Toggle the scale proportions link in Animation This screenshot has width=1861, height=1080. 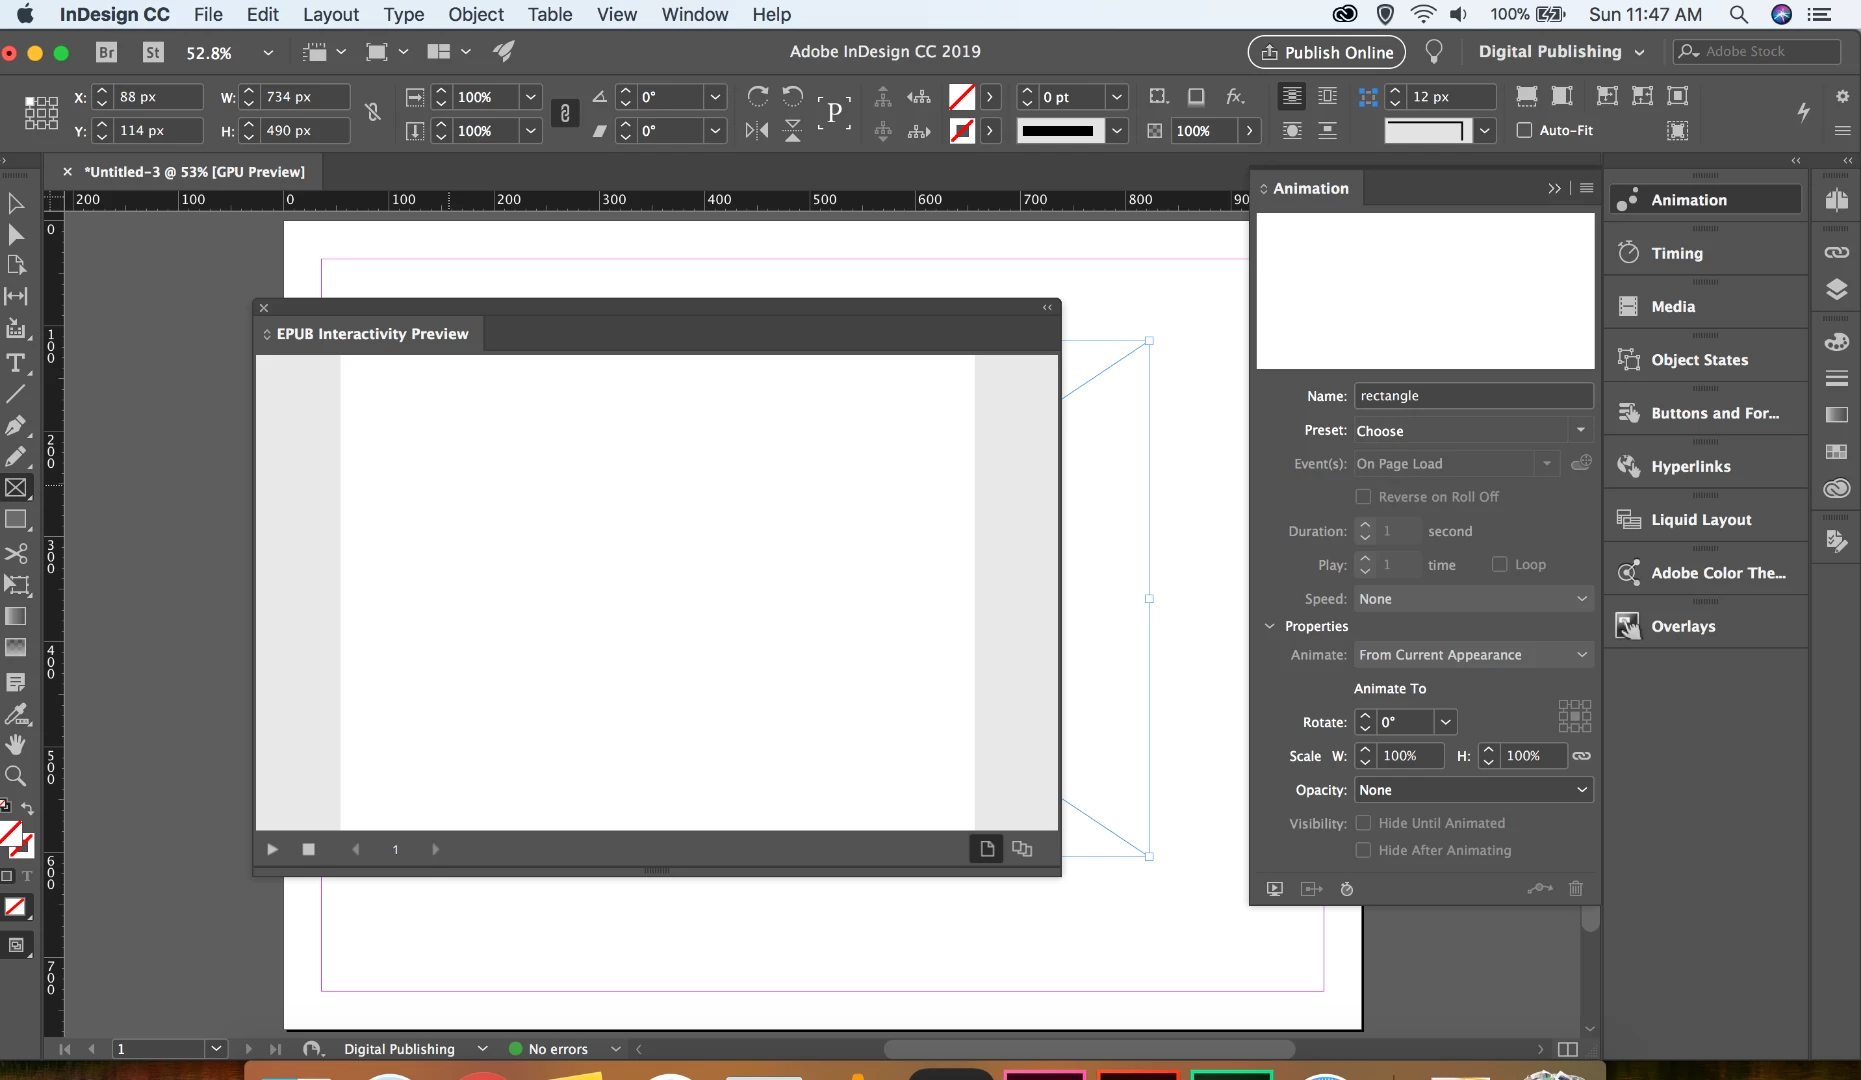point(1581,756)
